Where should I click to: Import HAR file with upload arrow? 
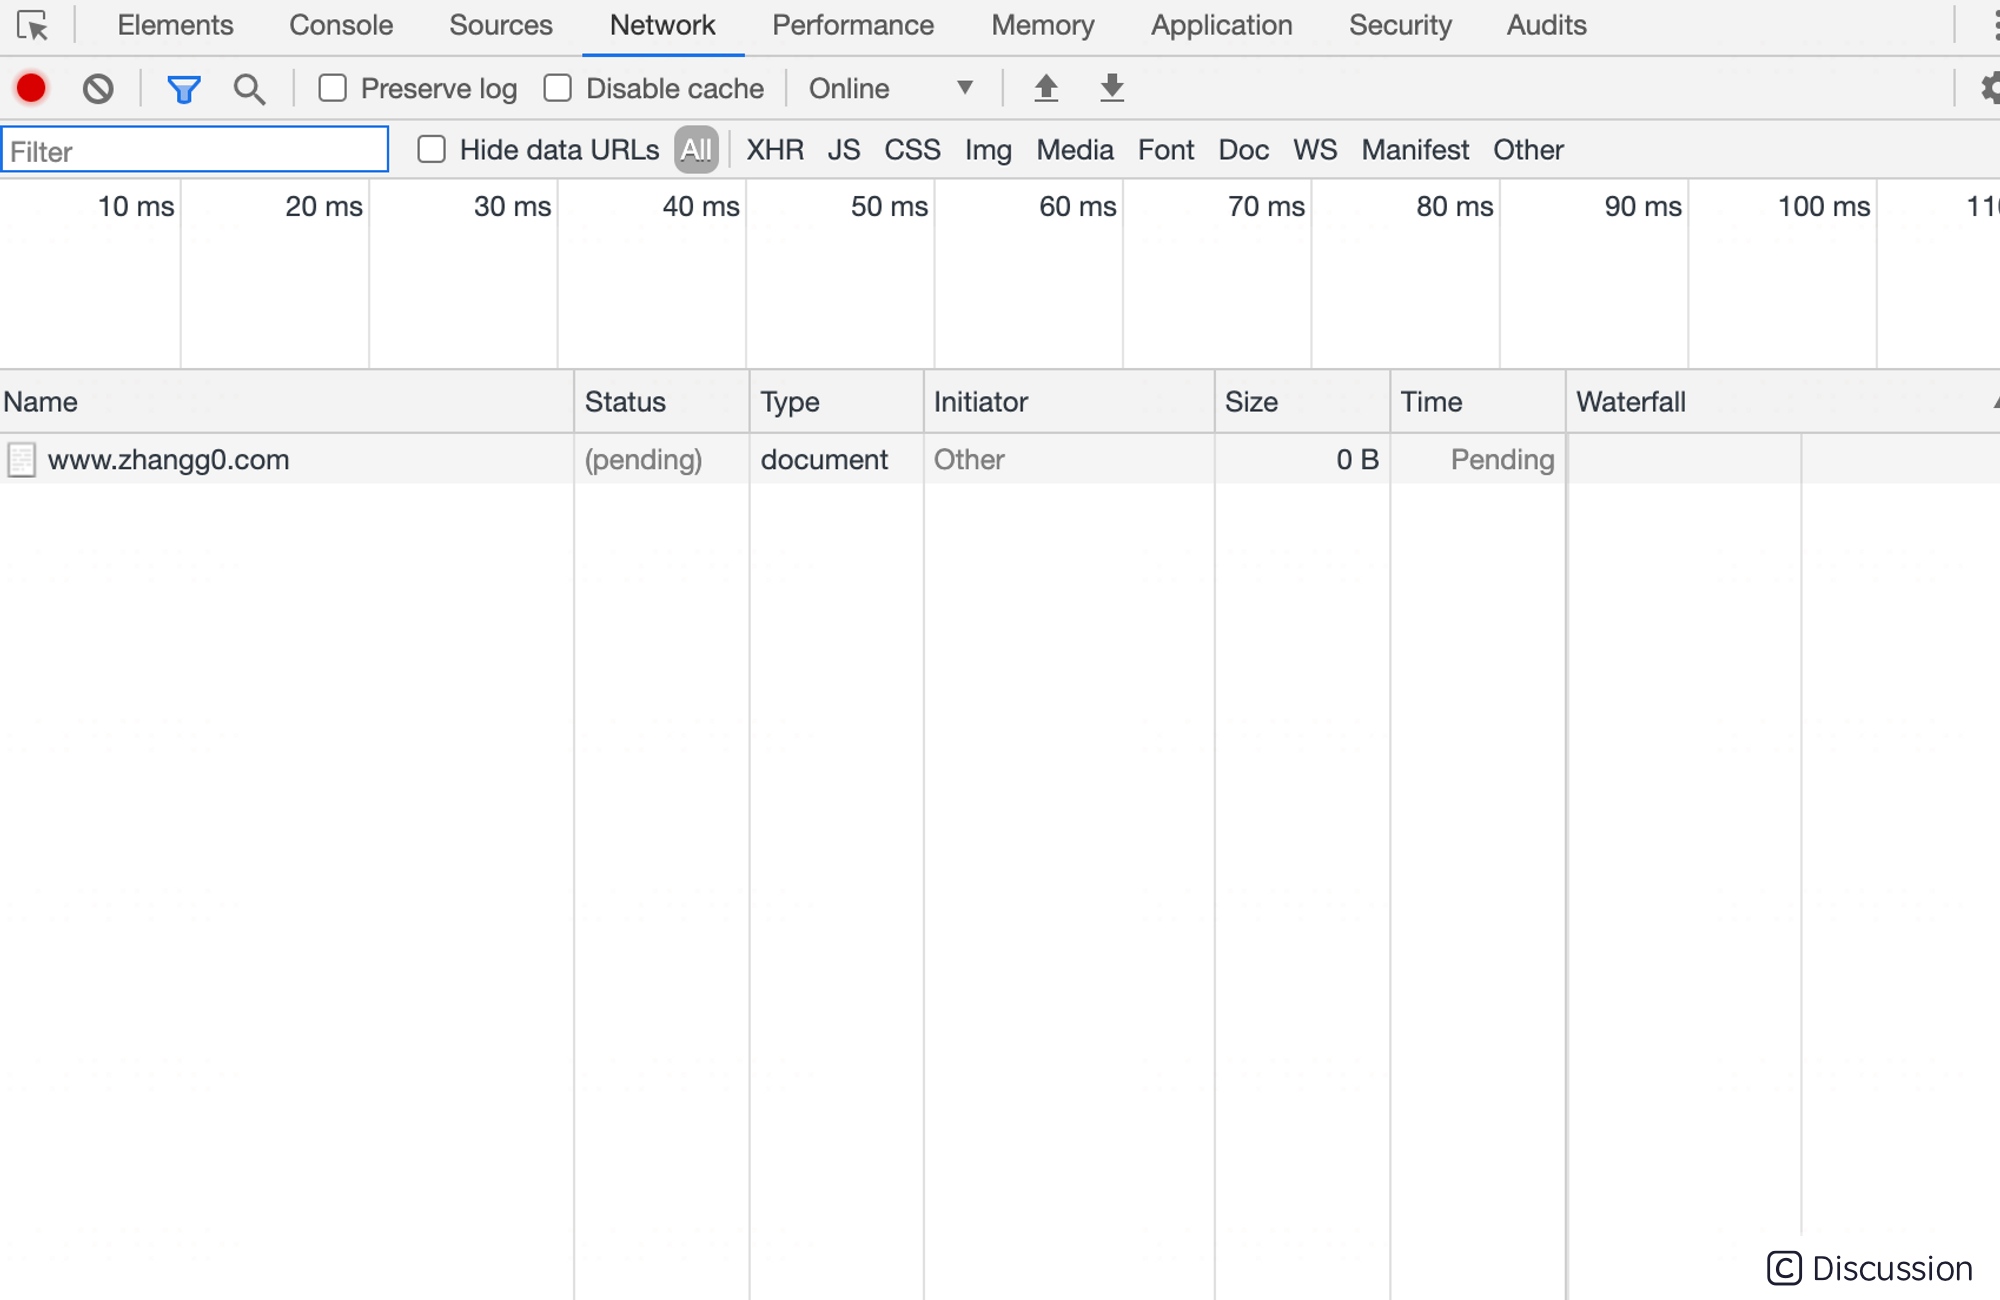tap(1046, 88)
